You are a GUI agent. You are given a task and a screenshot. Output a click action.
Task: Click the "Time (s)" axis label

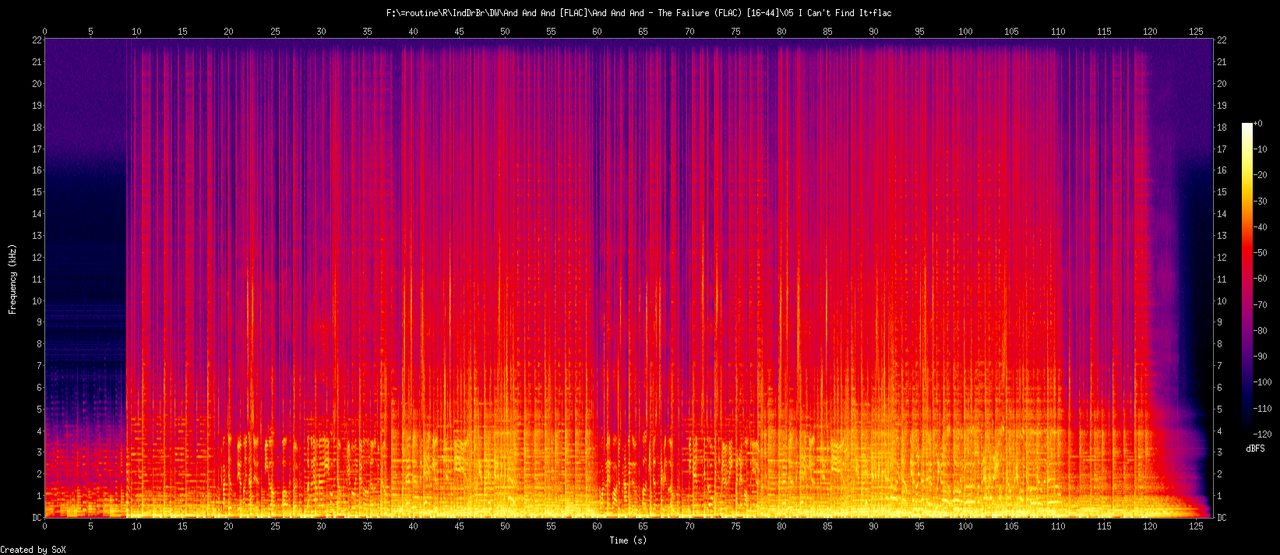click(x=629, y=540)
